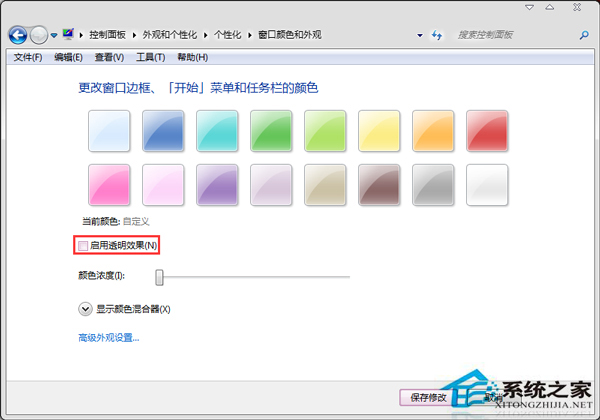Pick the orange color swatch

(x=433, y=131)
